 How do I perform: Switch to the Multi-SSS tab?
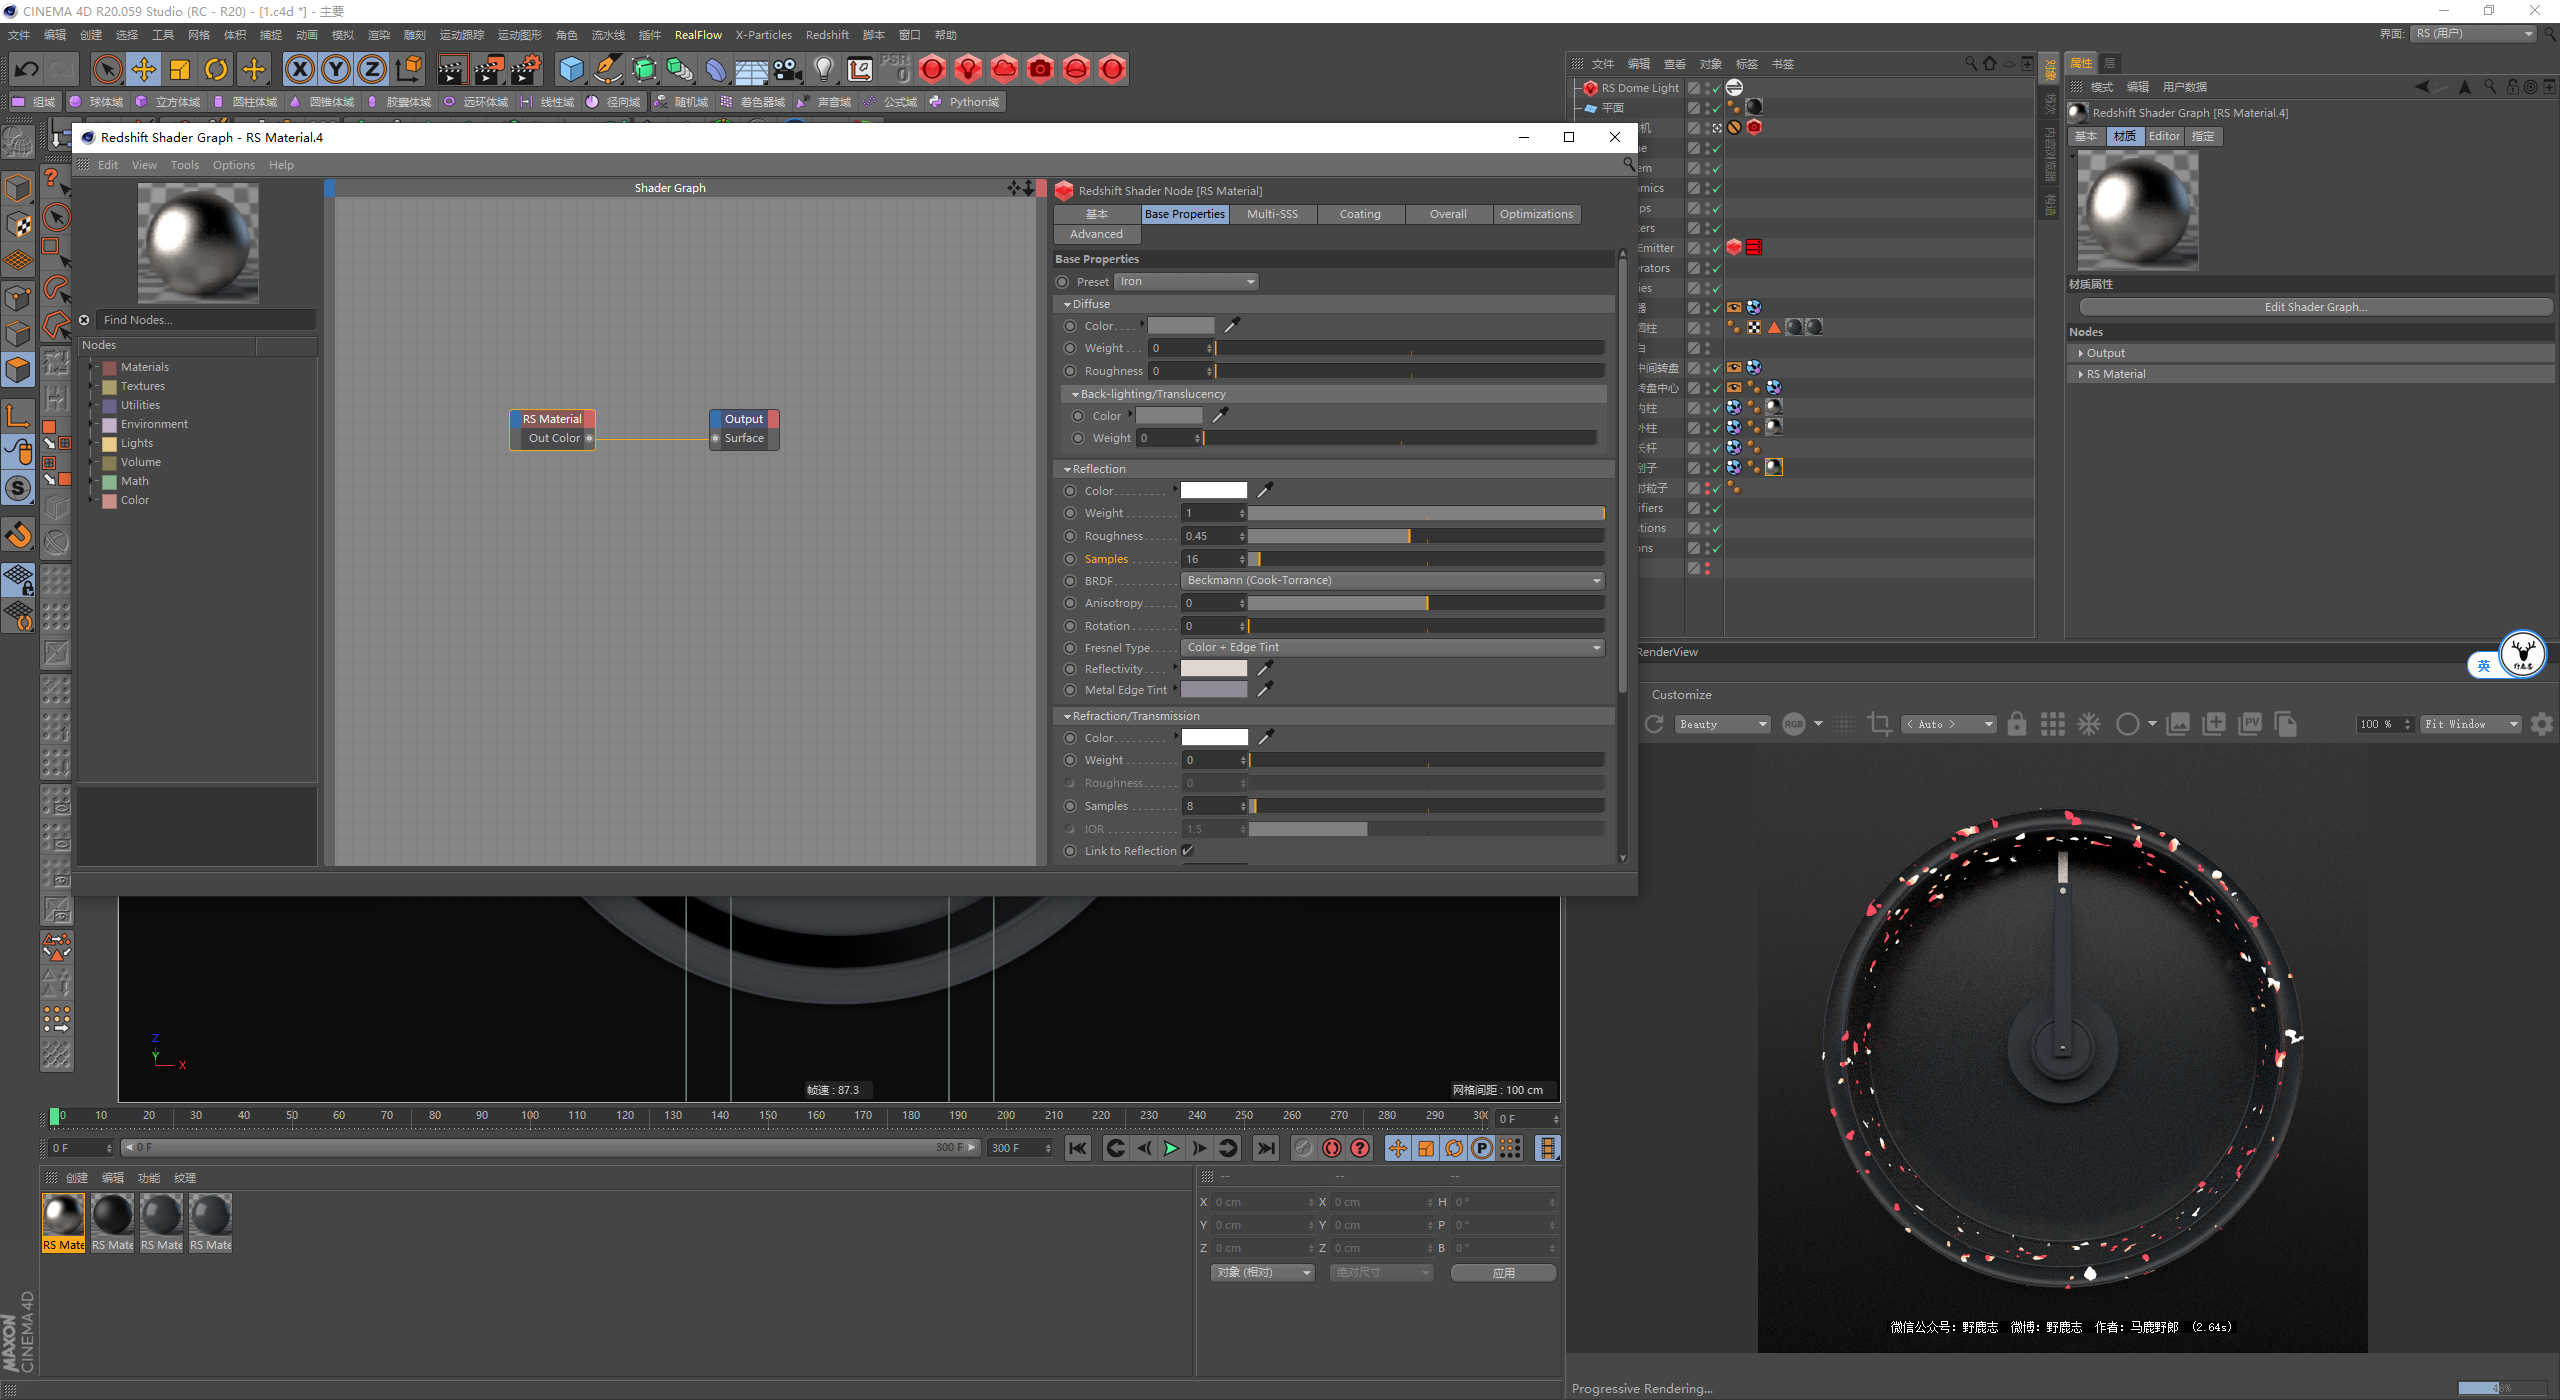point(1272,214)
